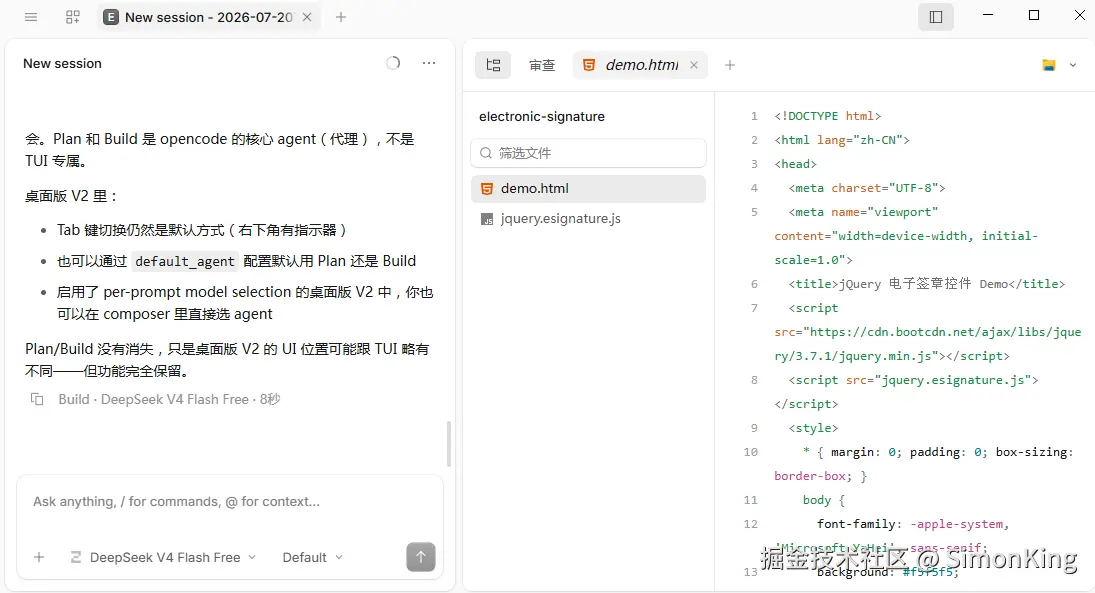This screenshot has height=593, width=1095.
Task: Click the default_agent inline code text
Action: [184, 261]
